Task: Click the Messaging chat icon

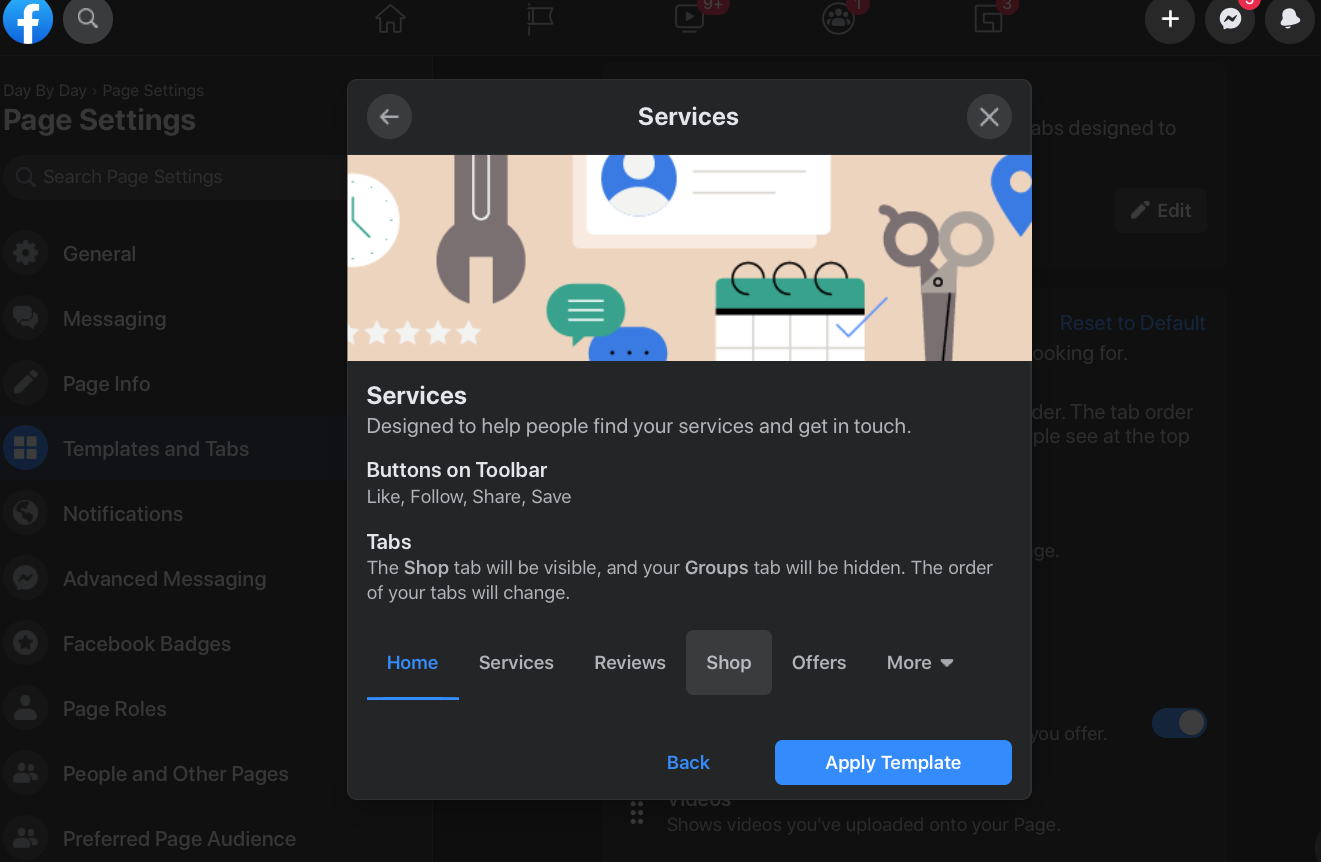Action: pos(26,319)
